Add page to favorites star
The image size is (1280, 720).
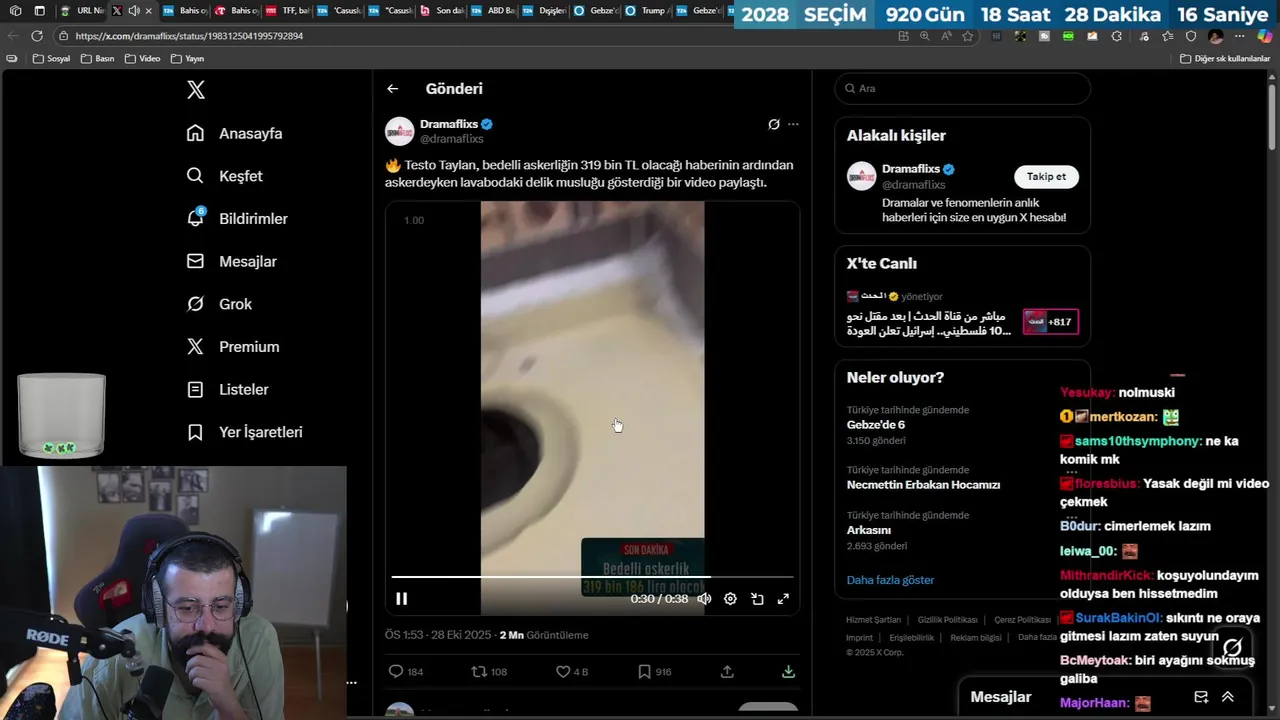(967, 36)
